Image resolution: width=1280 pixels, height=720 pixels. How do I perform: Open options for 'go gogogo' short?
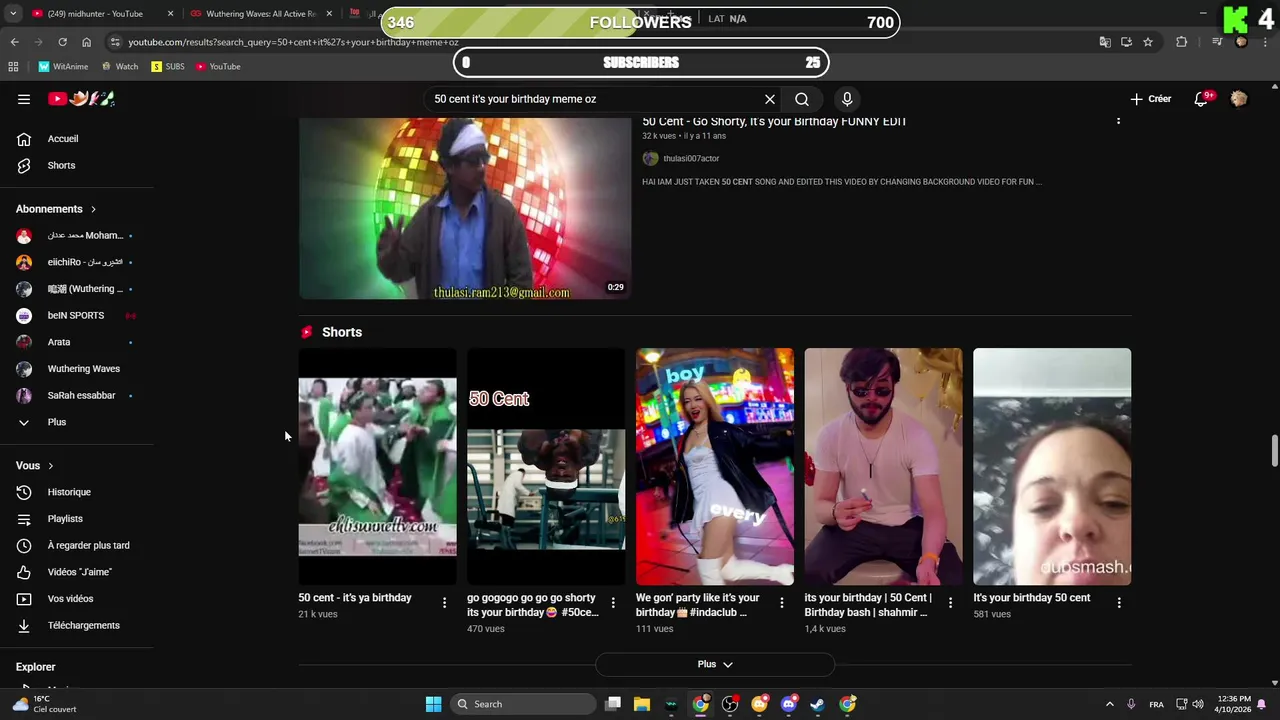point(613,603)
